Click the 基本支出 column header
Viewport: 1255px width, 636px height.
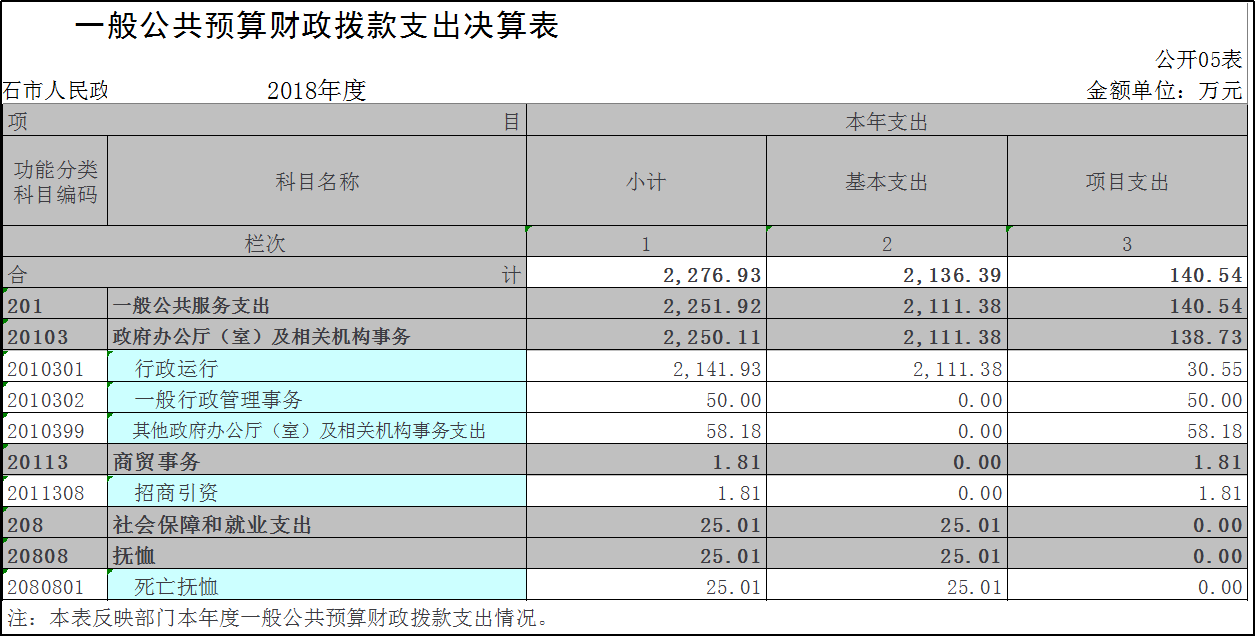[887, 182]
